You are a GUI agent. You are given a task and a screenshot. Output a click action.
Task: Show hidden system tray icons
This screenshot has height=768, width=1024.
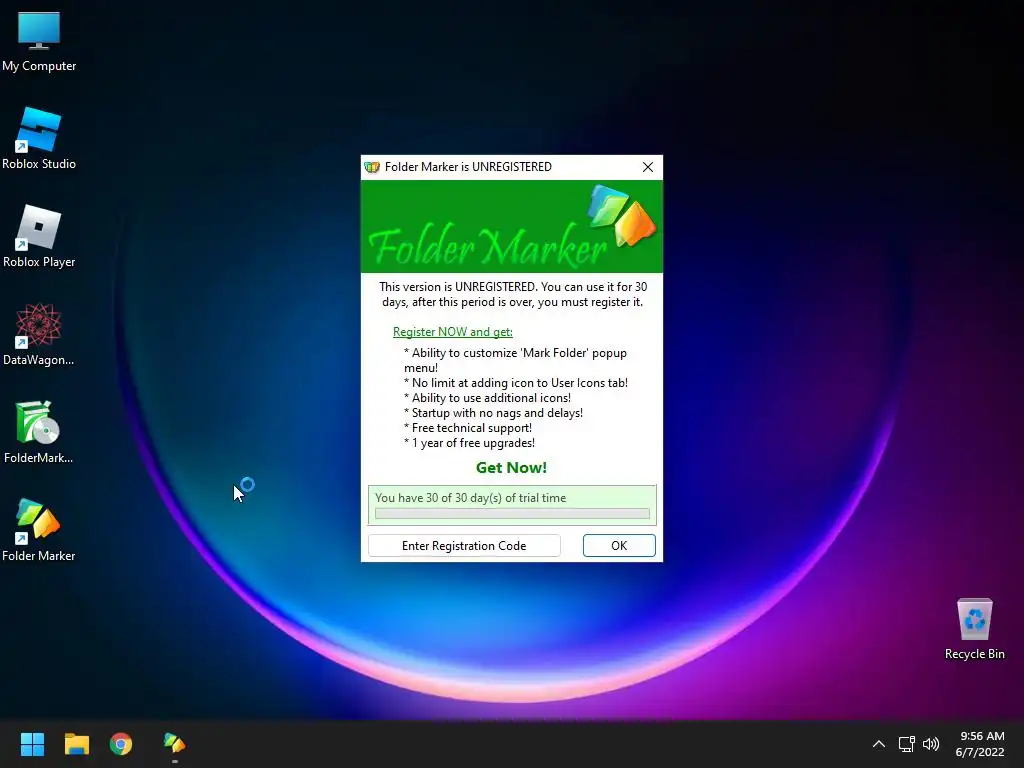(879, 744)
